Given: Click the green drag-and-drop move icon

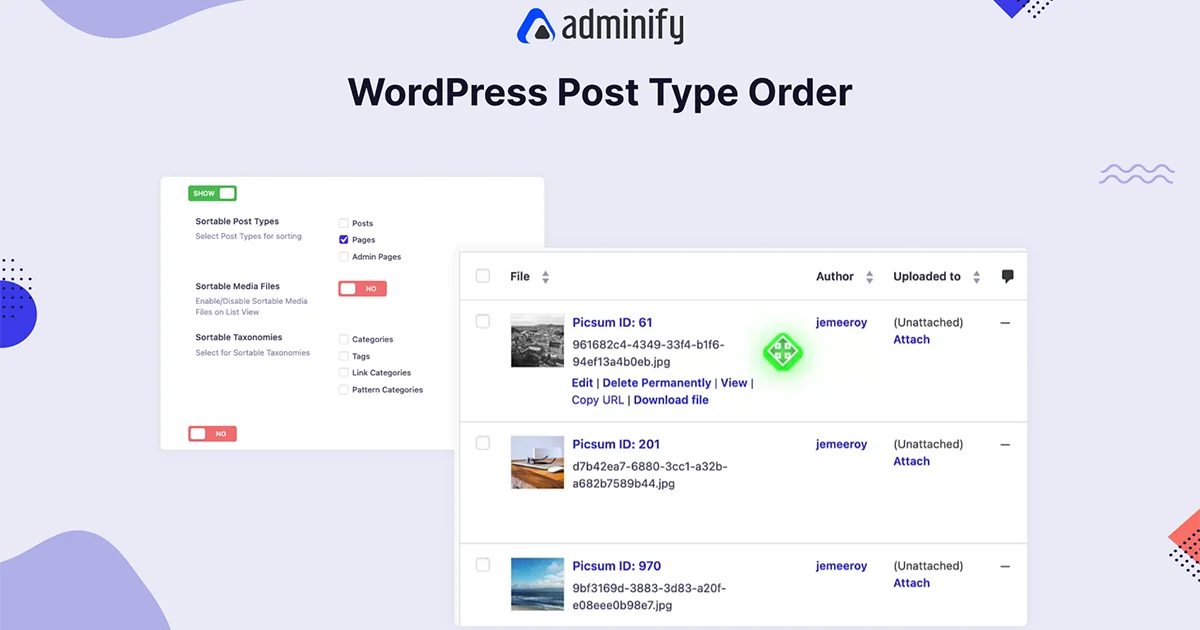Looking at the screenshot, I should [x=782, y=352].
